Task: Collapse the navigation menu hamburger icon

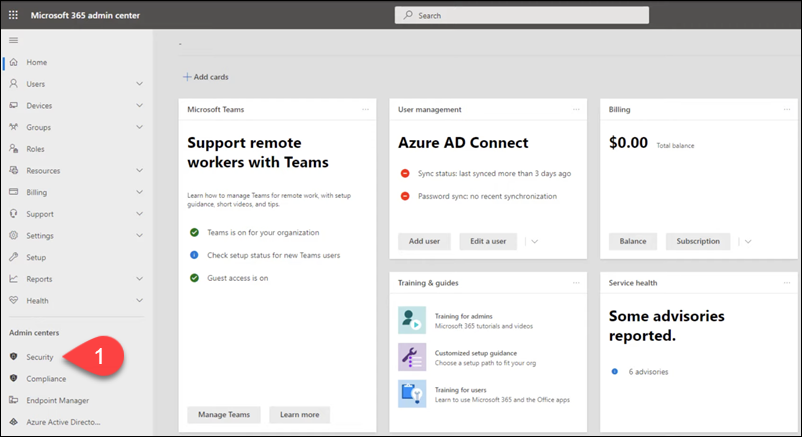Action: (13, 40)
